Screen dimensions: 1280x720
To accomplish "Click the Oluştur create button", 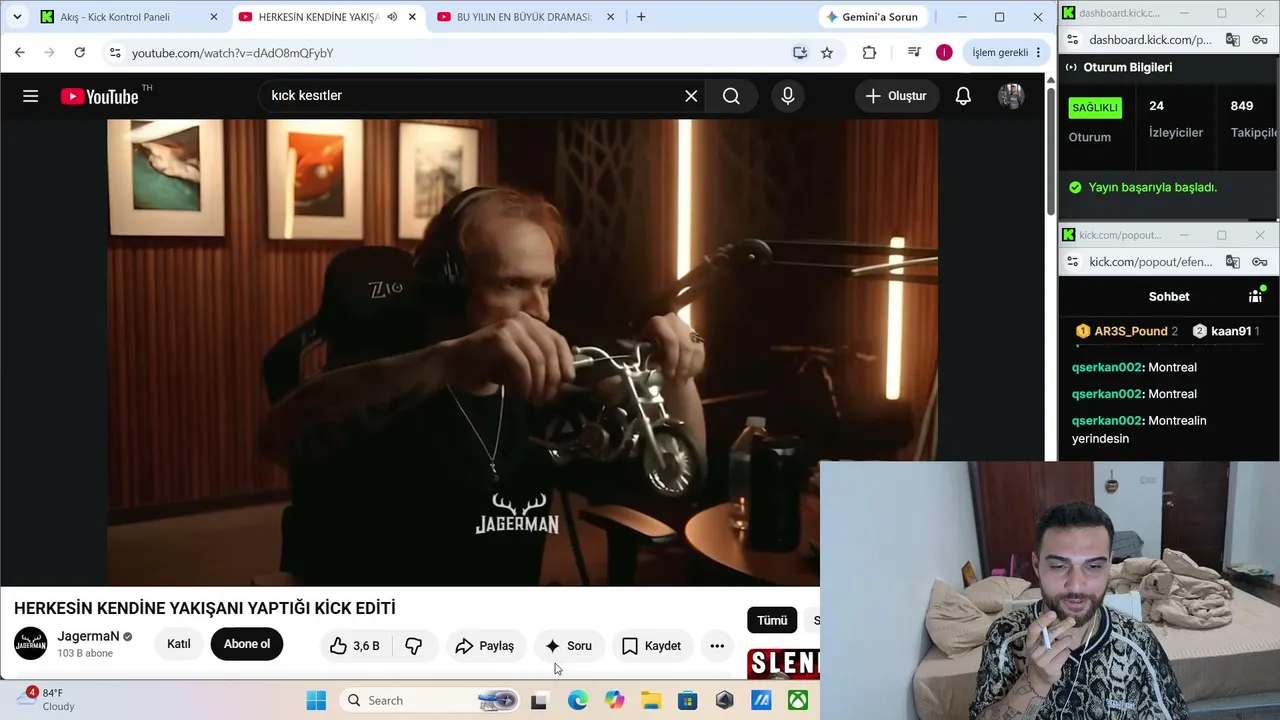I will [x=896, y=96].
